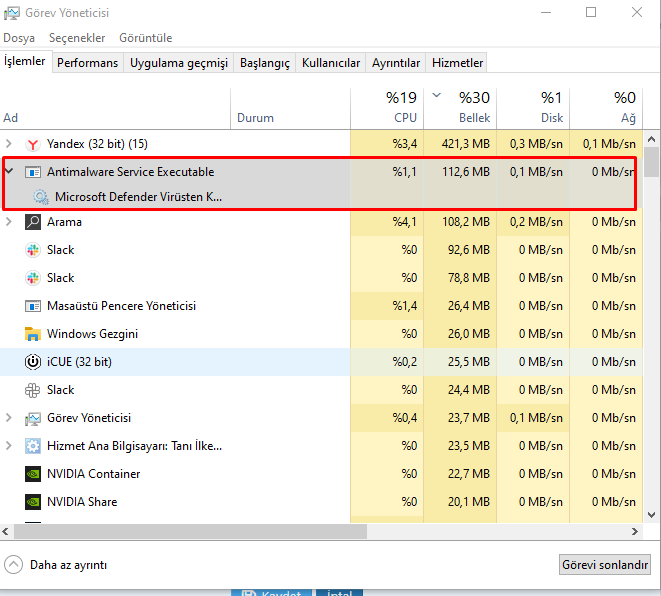Click the 112,6 MB memory value
Image resolution: width=661 pixels, height=596 pixels.
point(466,172)
